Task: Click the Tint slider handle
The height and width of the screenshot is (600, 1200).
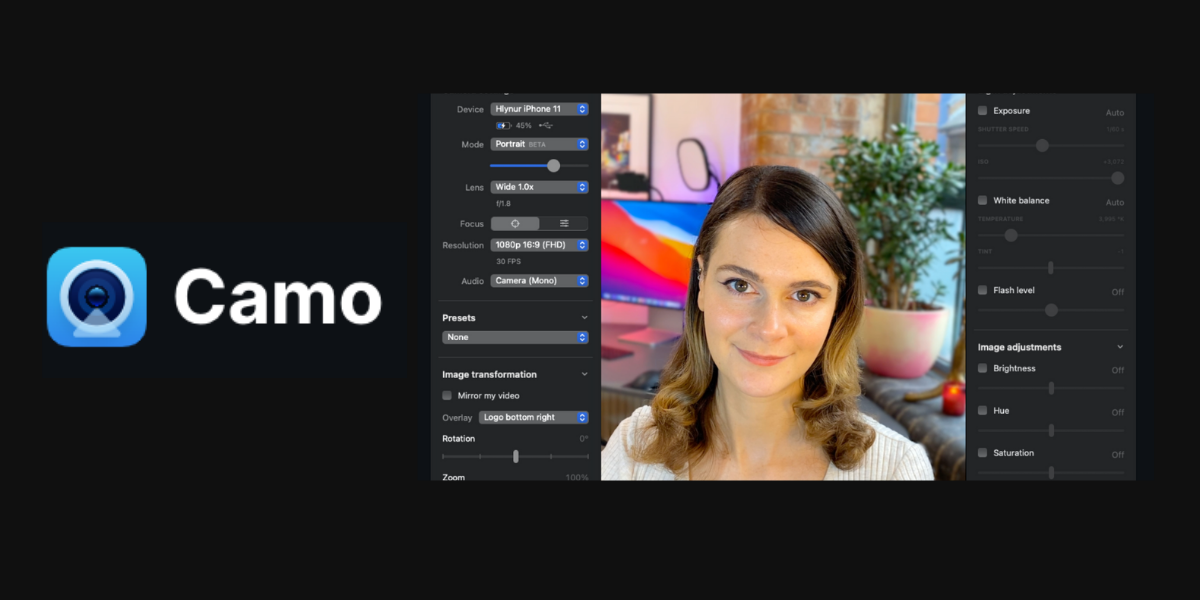Action: tap(1051, 268)
